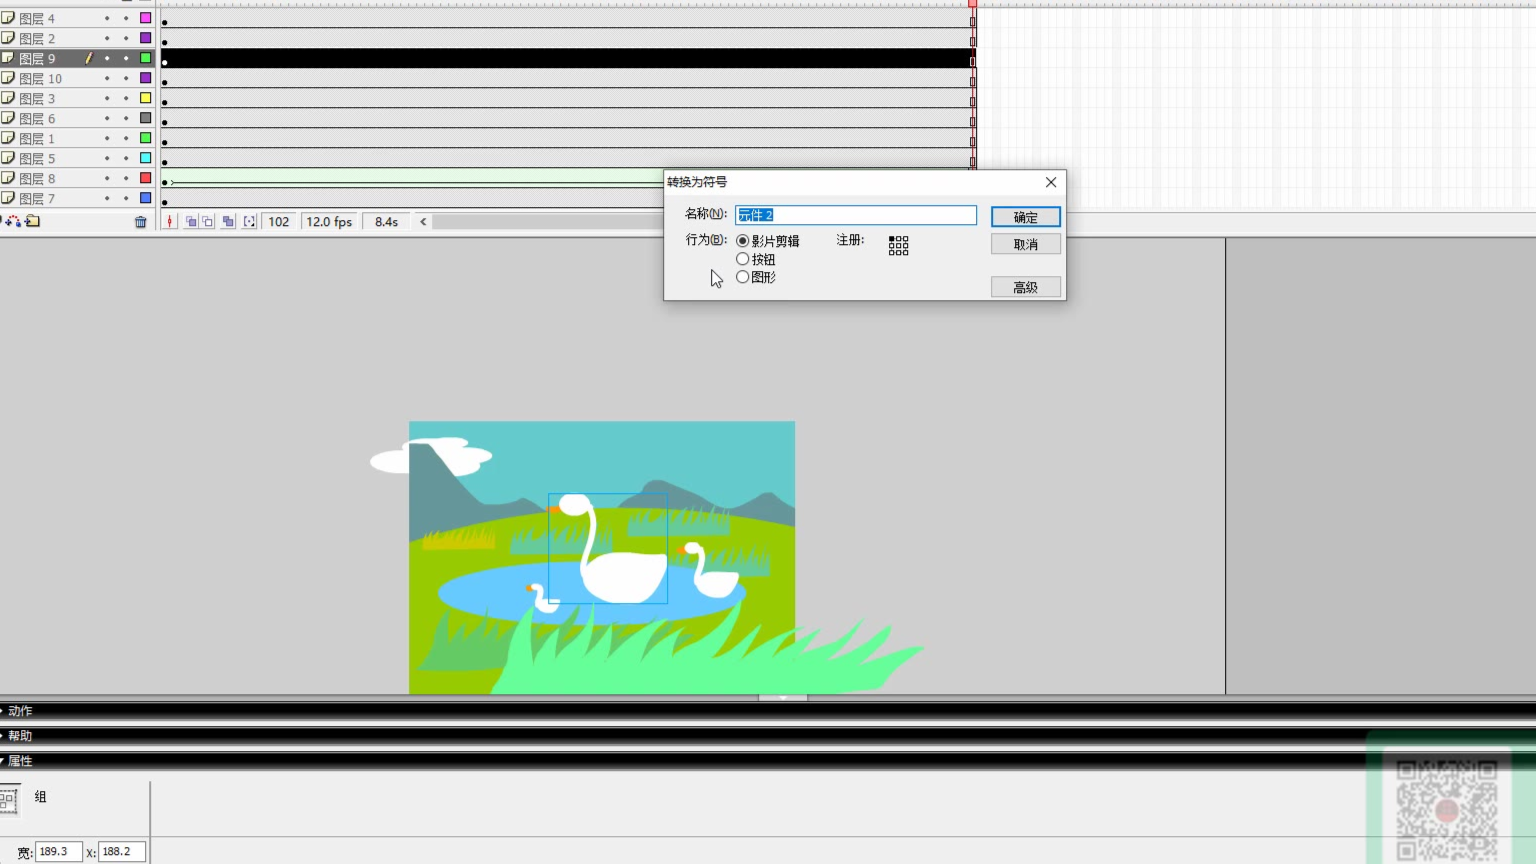Screen dimensions: 1536x864
Task: Choose the 图形 behavior radio button
Action: pyautogui.click(x=743, y=277)
